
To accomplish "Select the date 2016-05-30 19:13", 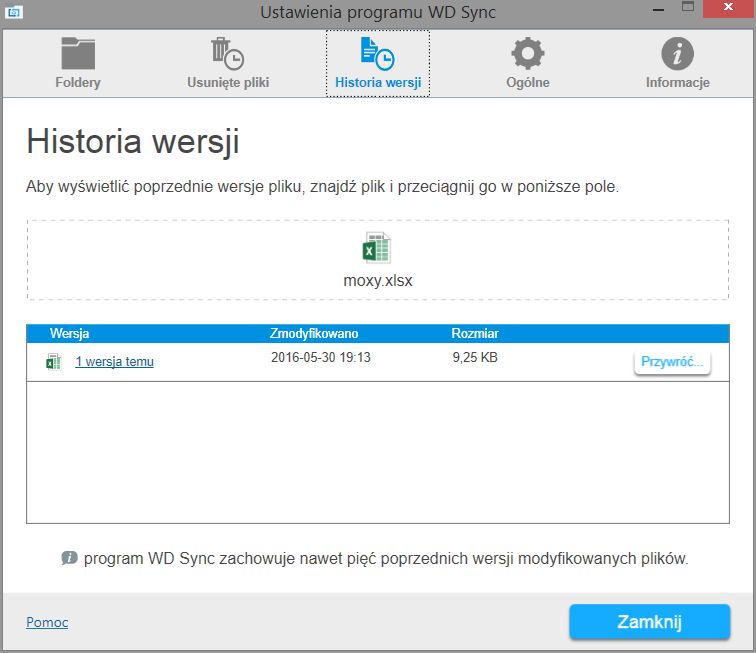I will click(321, 357).
